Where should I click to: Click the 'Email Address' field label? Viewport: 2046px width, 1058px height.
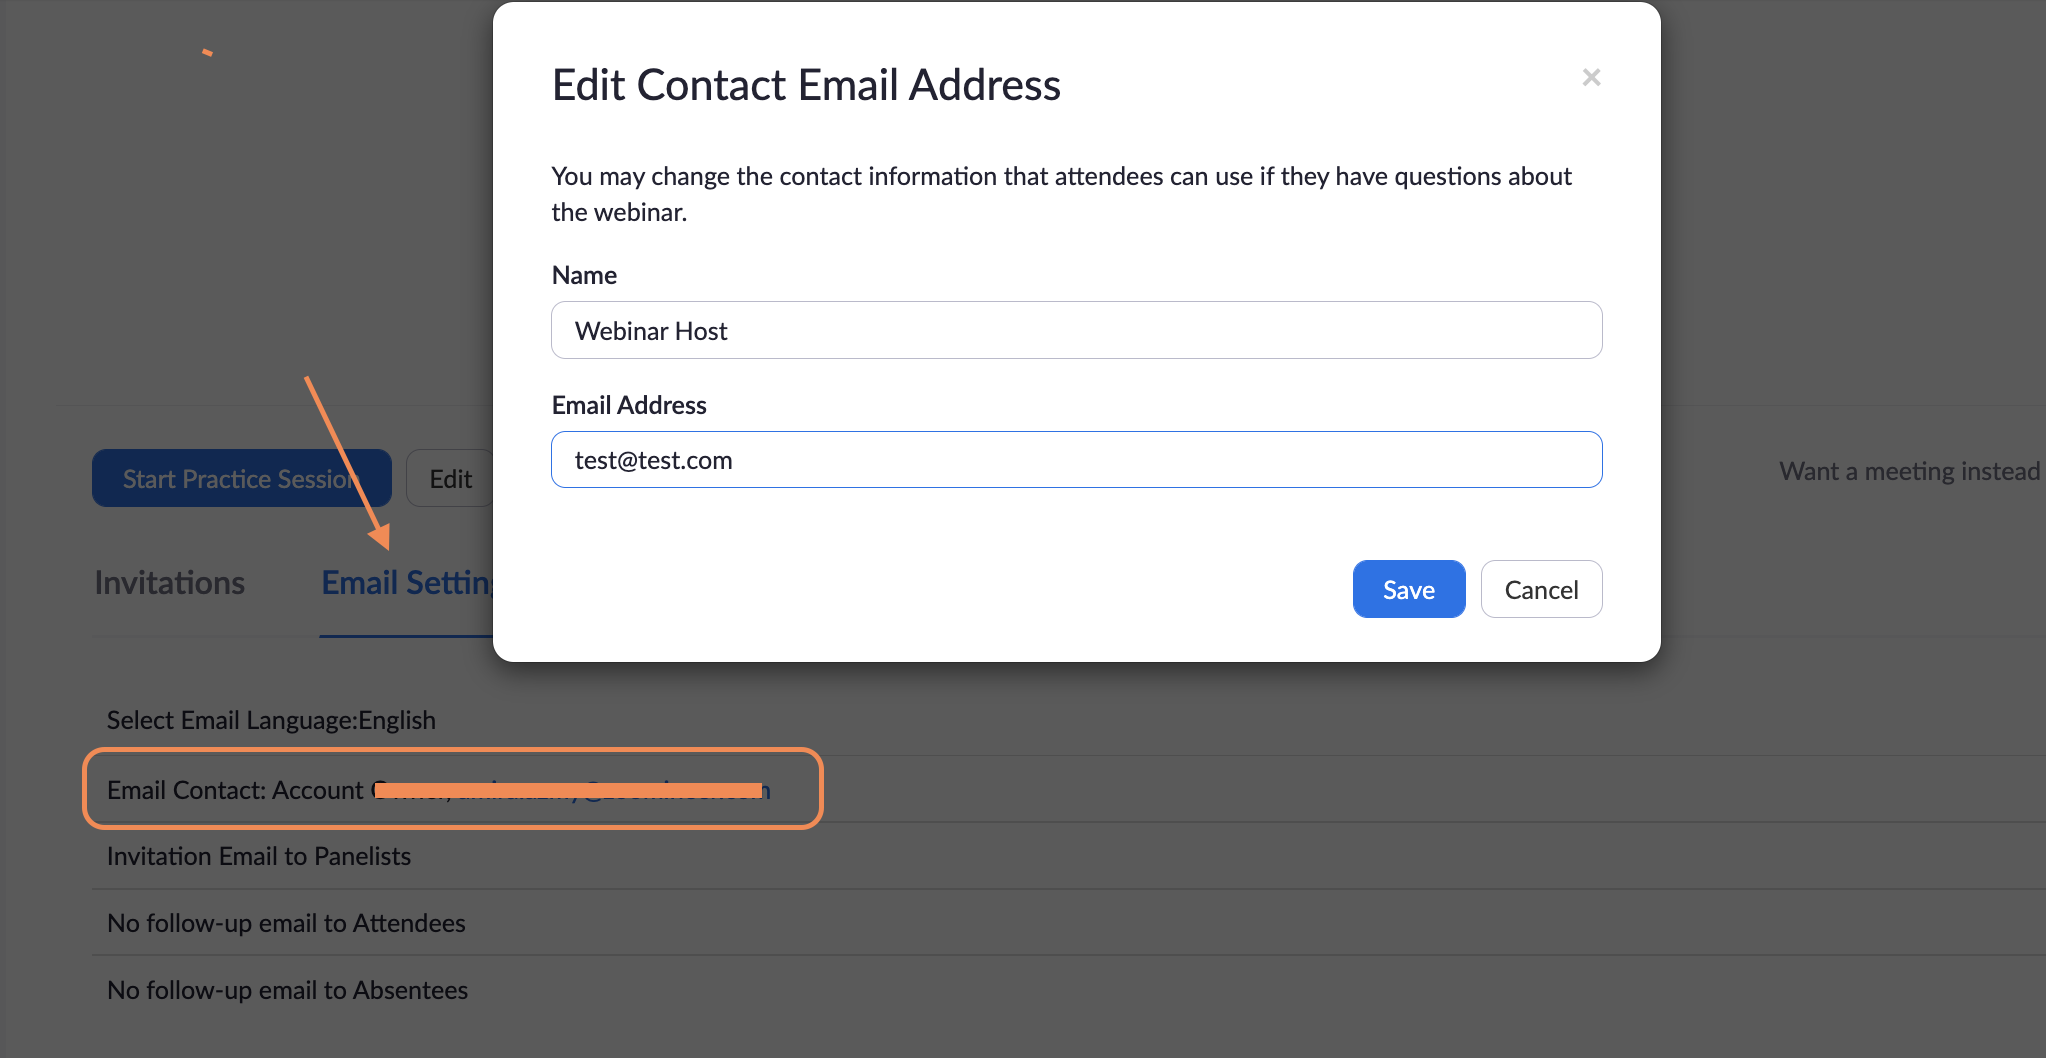pyautogui.click(x=629, y=406)
